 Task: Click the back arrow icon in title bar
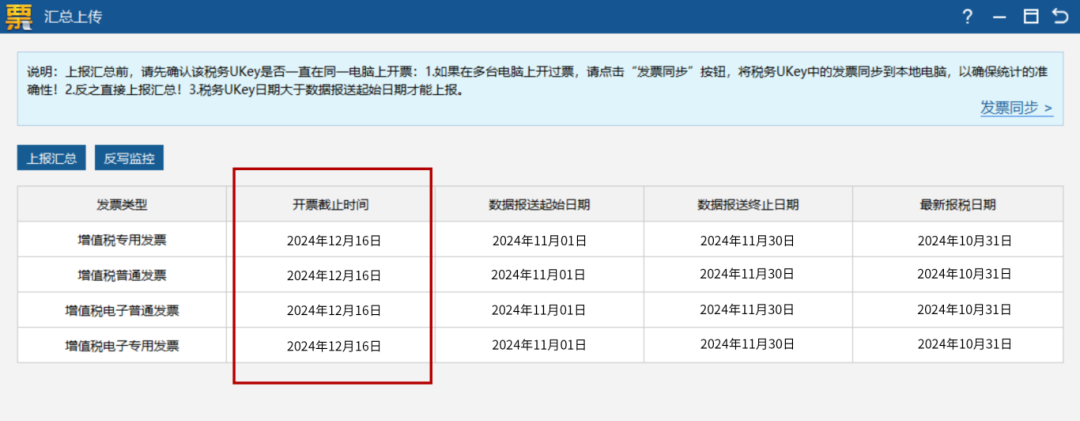point(1061,16)
